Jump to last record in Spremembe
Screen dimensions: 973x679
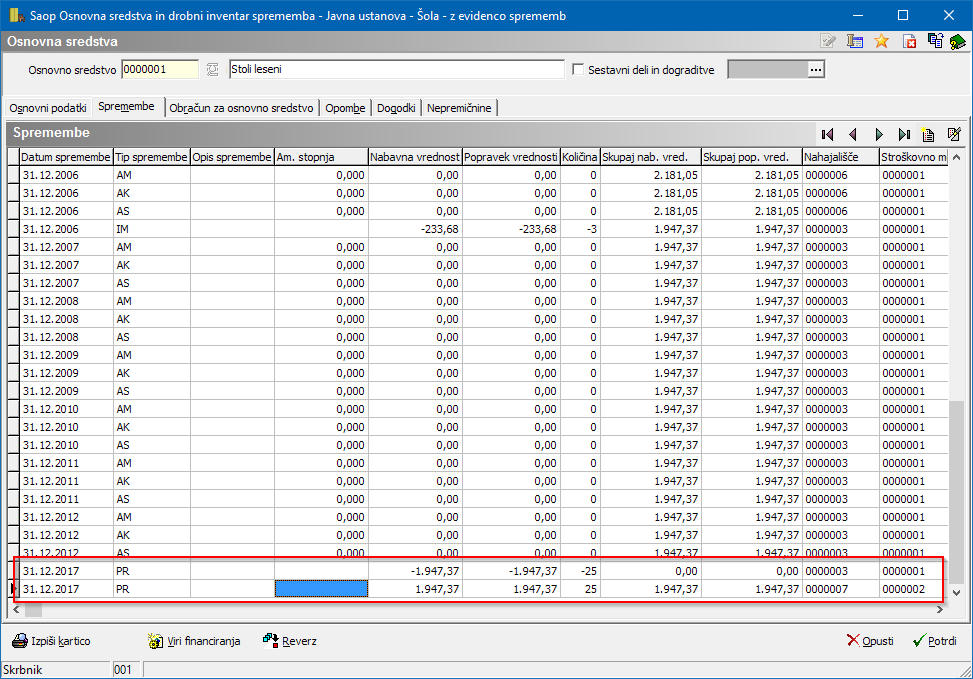(904, 134)
